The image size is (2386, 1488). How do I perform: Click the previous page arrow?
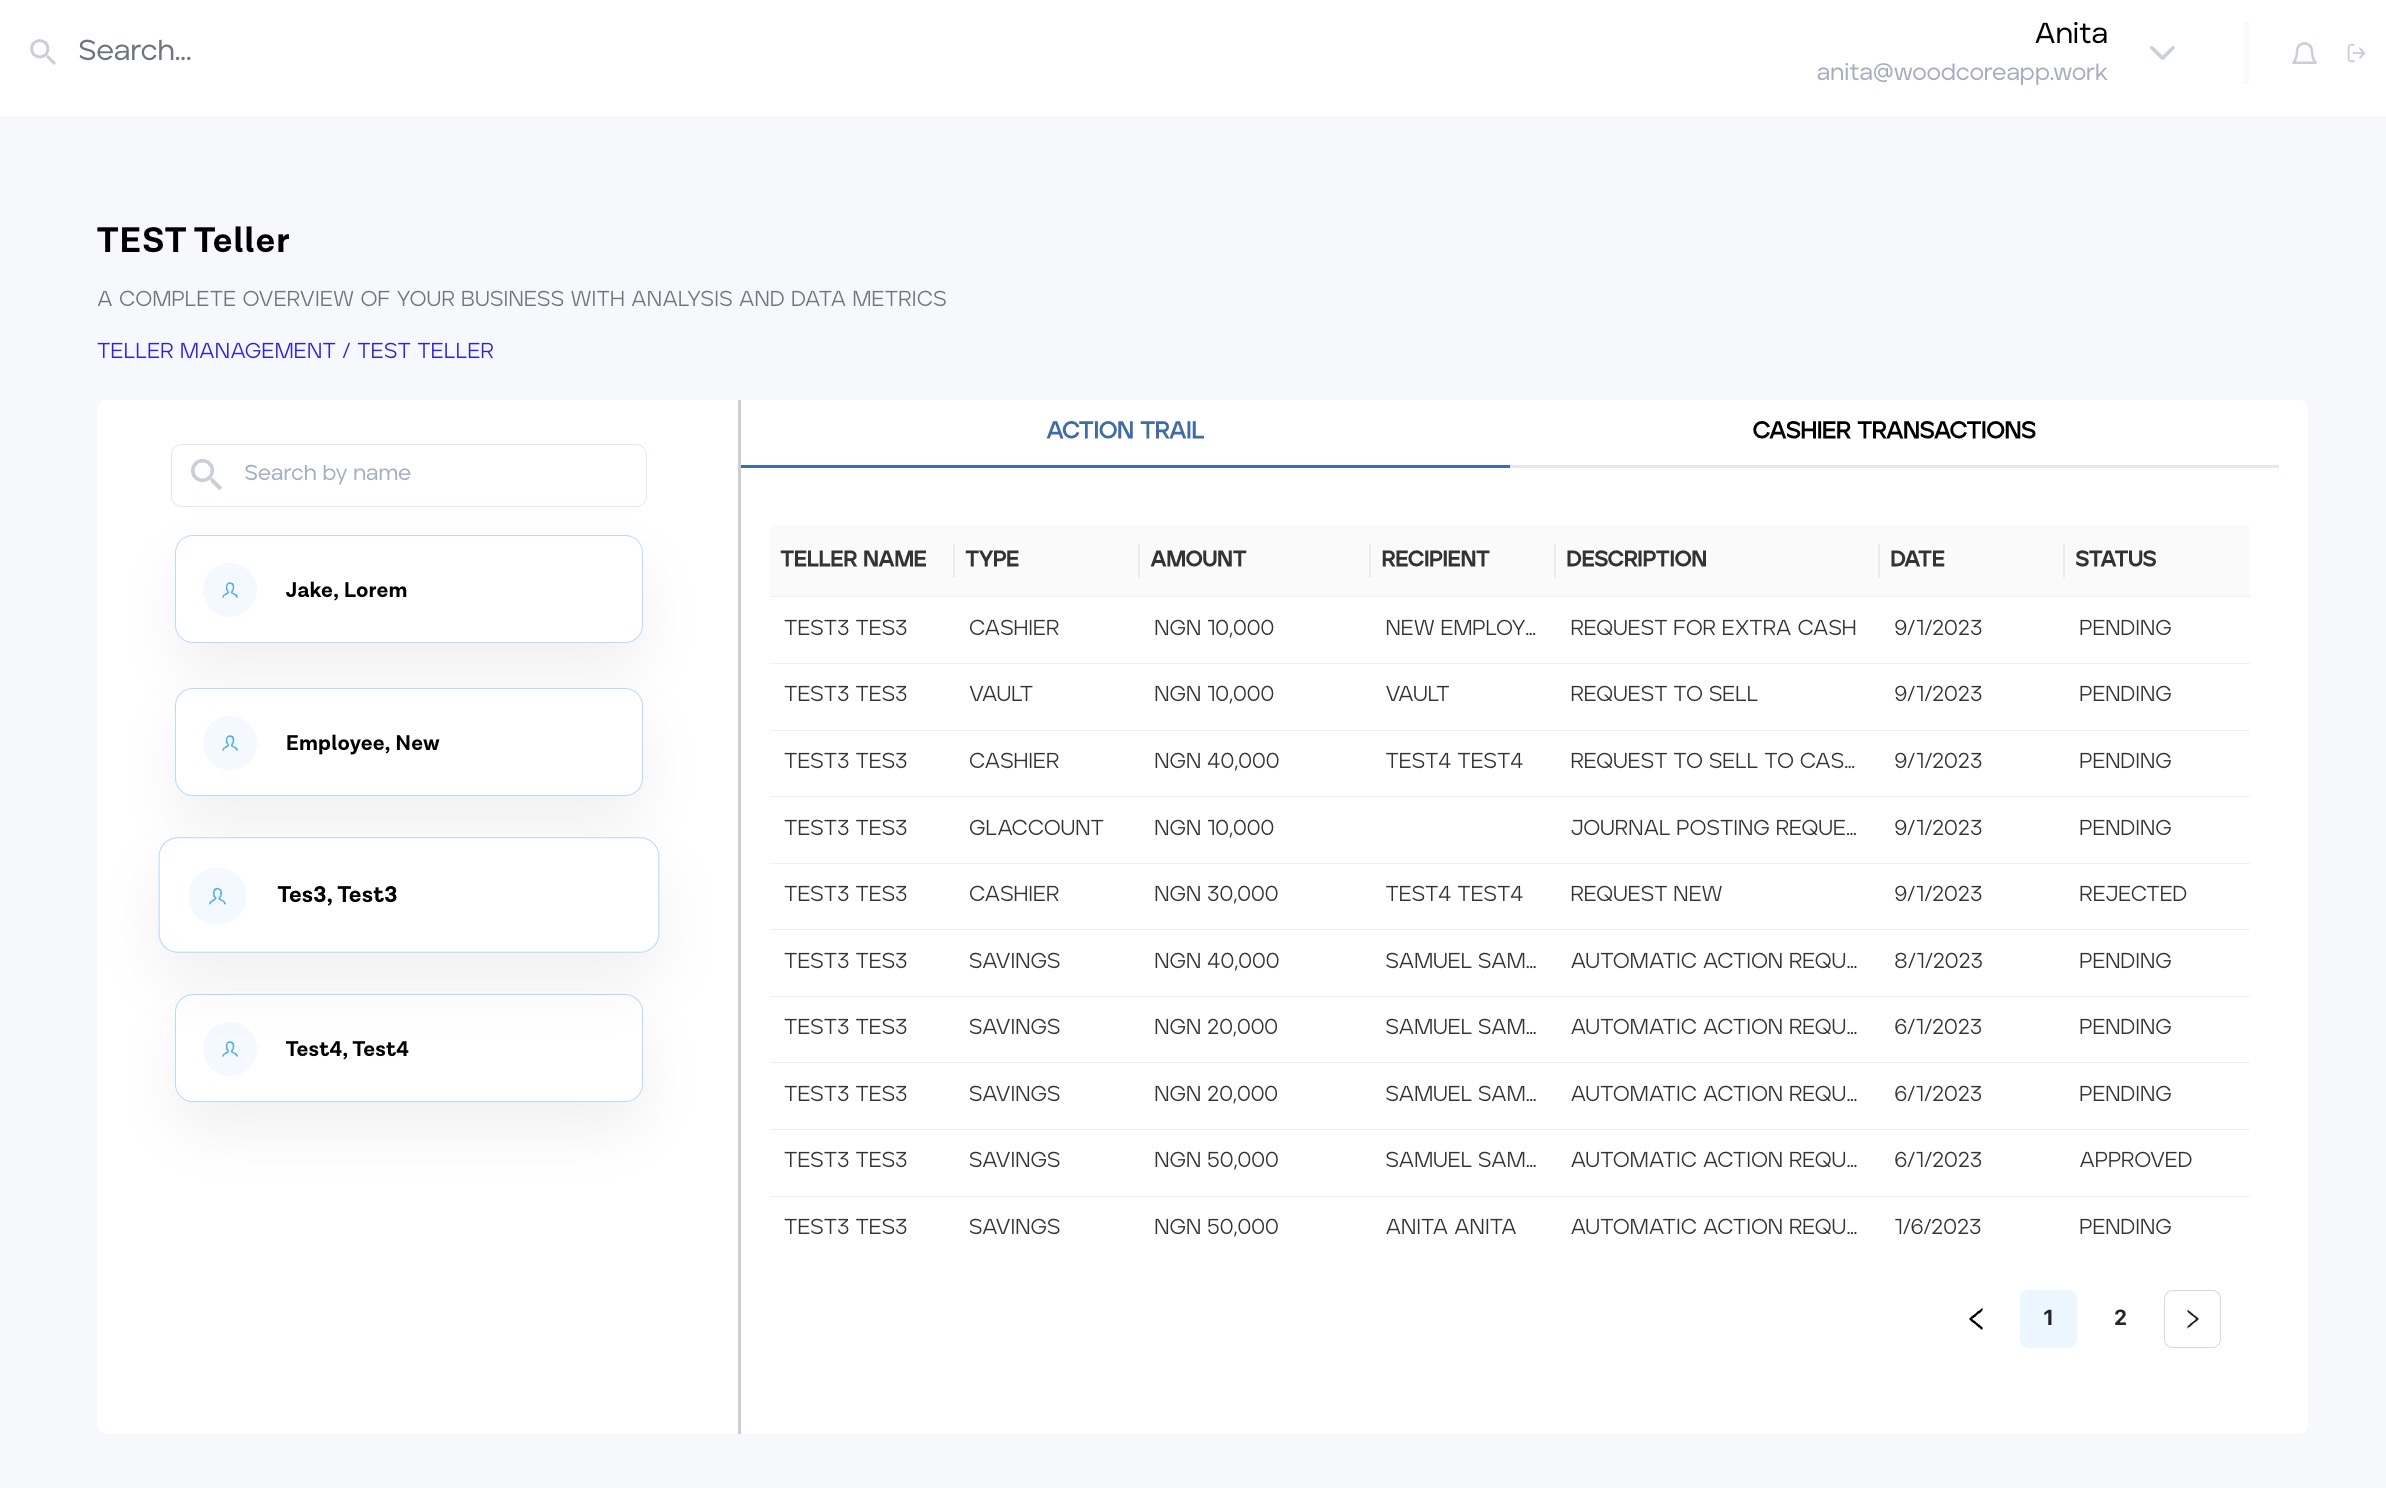(1976, 1319)
